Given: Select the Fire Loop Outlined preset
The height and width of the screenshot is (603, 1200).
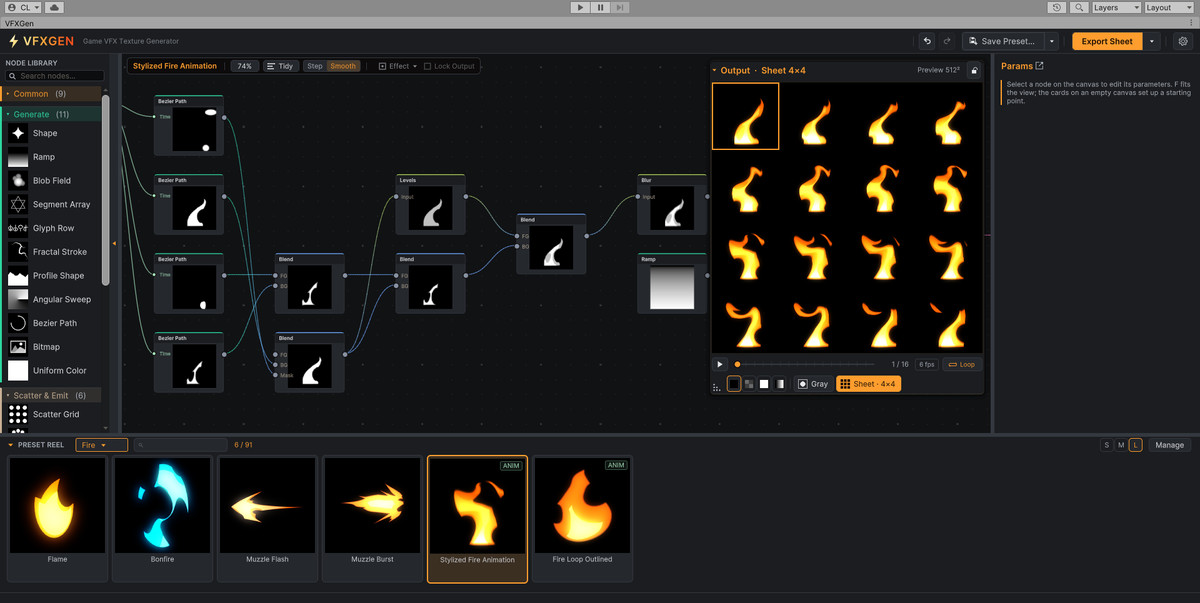Looking at the screenshot, I should click(x=582, y=518).
